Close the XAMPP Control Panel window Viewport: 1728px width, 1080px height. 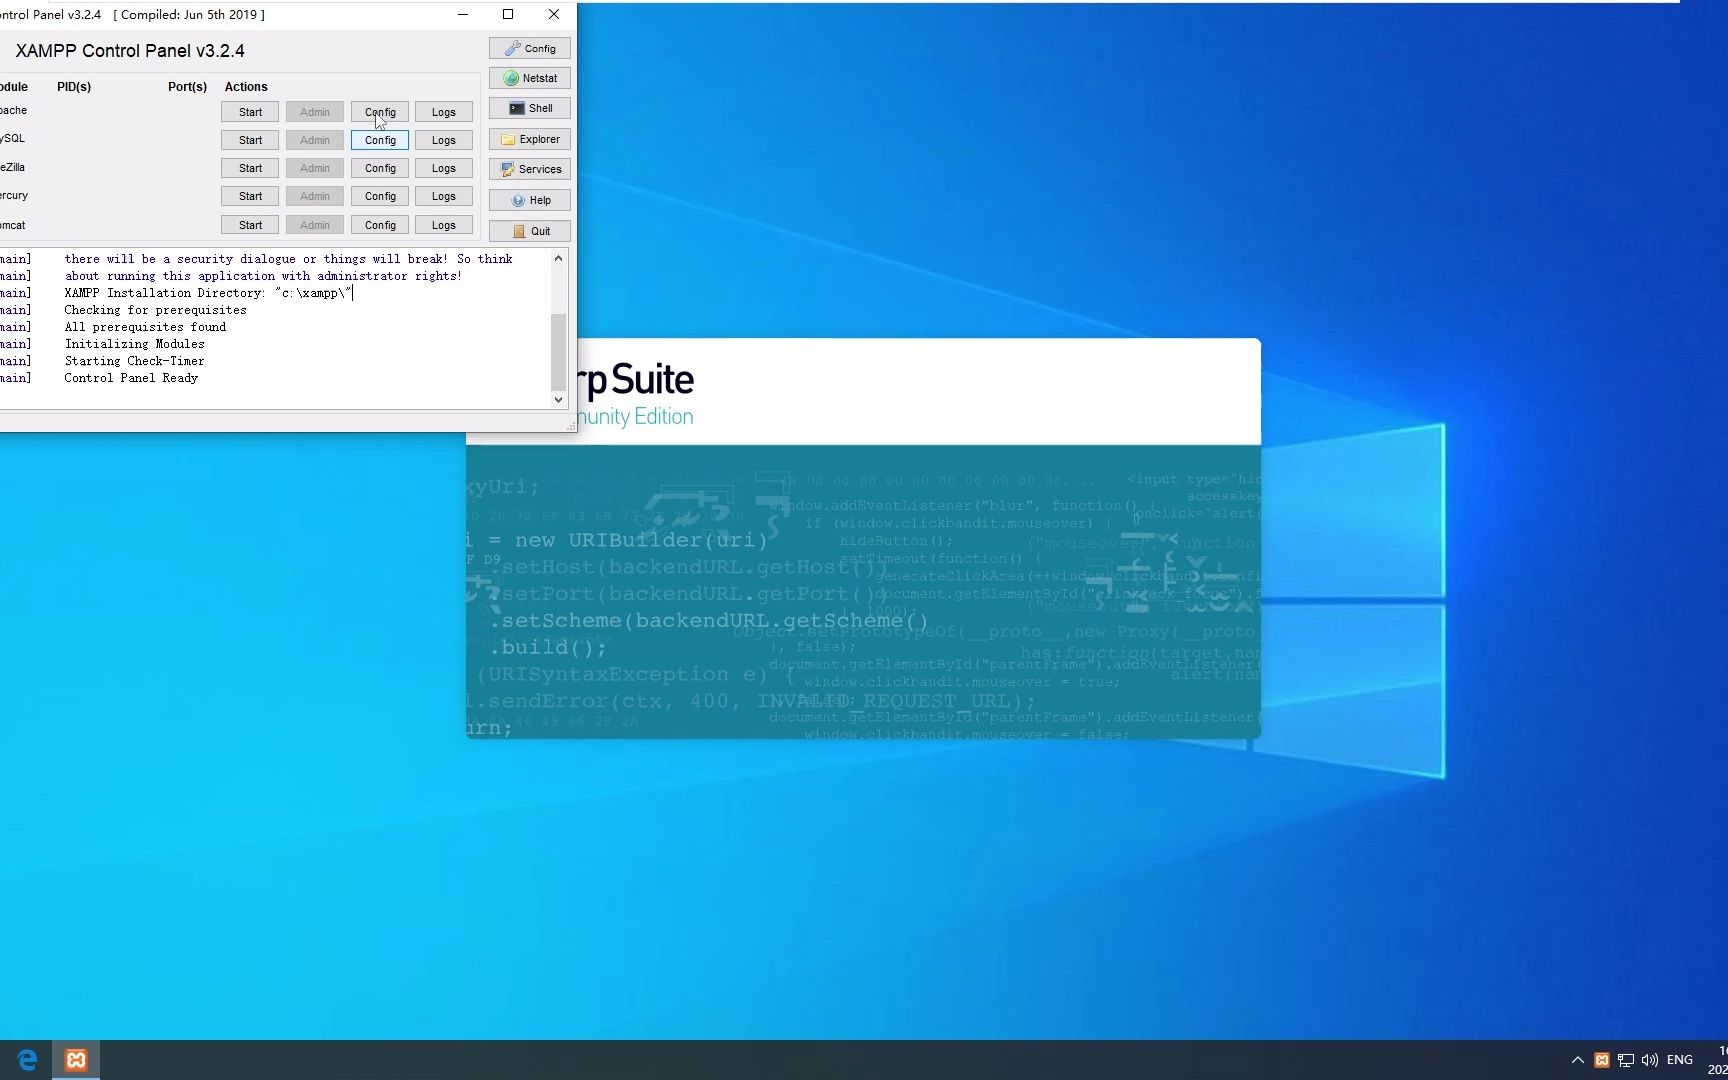[554, 14]
